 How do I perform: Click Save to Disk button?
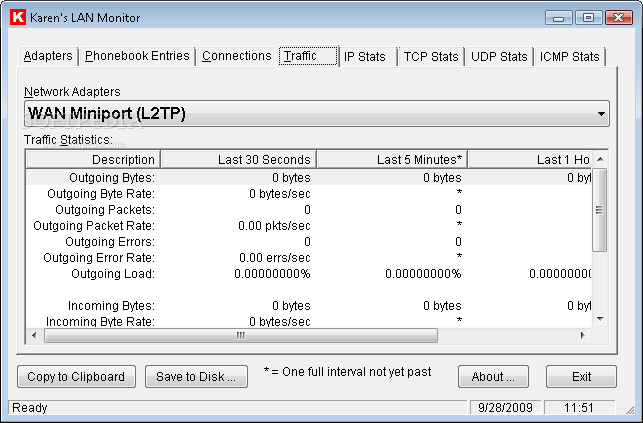[196, 377]
